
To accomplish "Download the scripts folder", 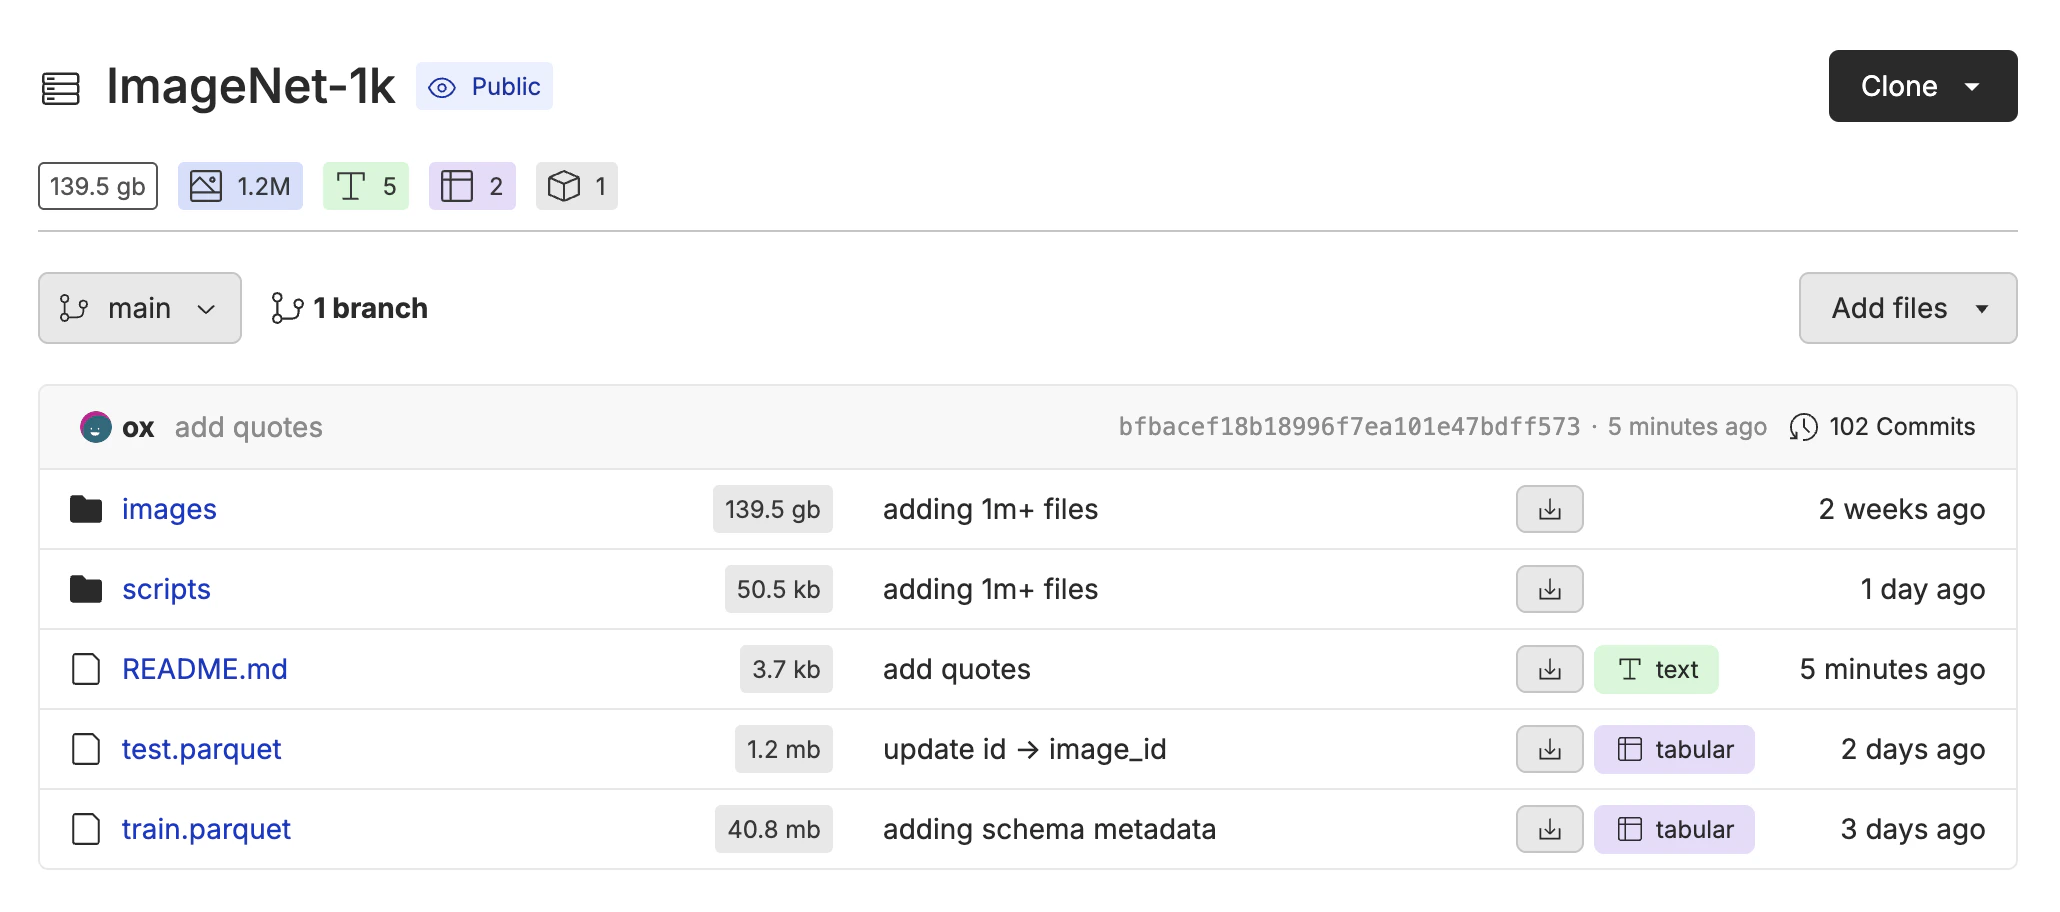I will point(1549,589).
